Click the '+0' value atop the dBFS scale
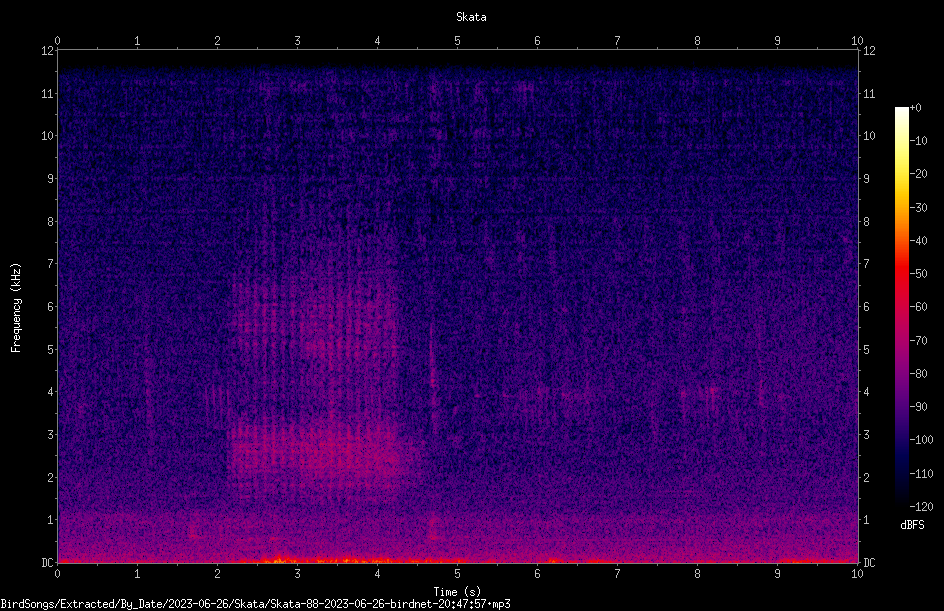The width and height of the screenshot is (944, 611). click(x=915, y=108)
